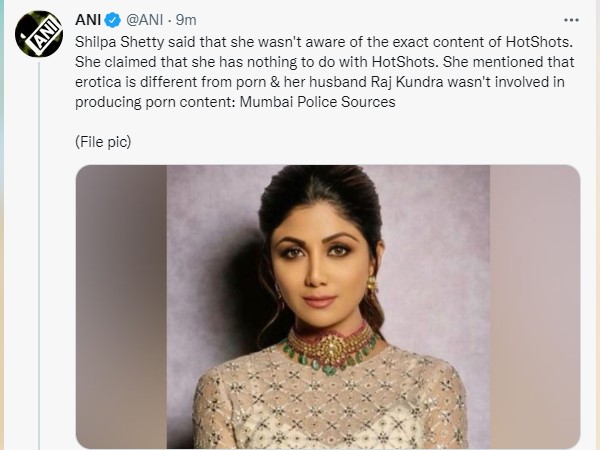Click the embroidered outfit in the photo

click(x=330, y=410)
